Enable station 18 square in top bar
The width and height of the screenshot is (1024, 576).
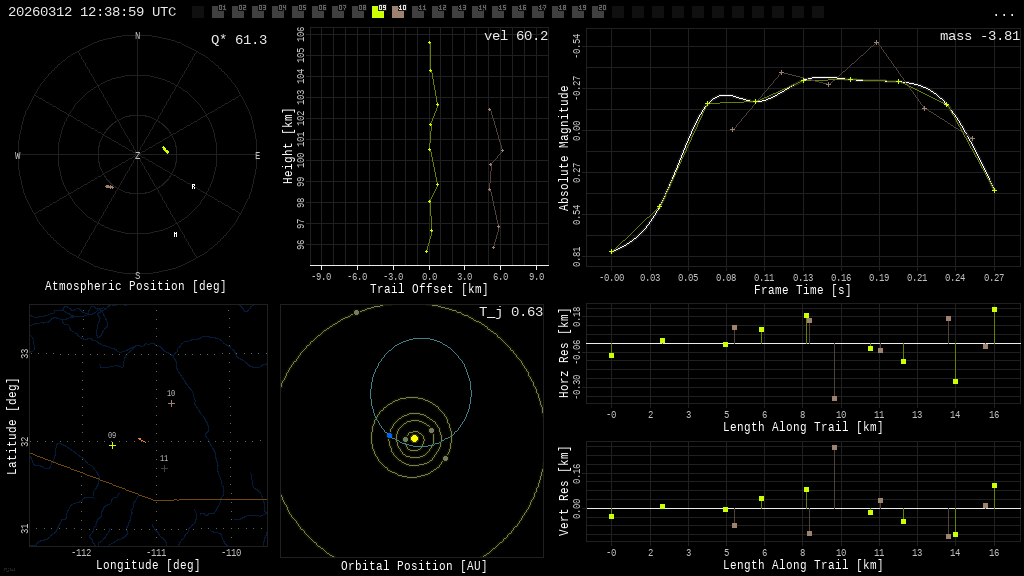tap(557, 12)
